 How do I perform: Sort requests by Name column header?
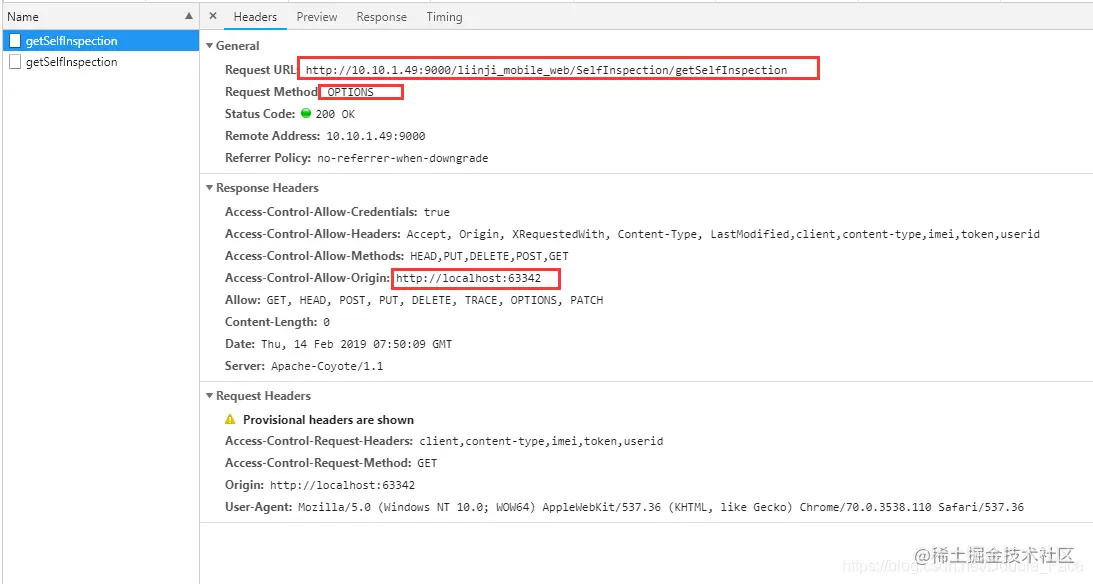click(x=100, y=16)
